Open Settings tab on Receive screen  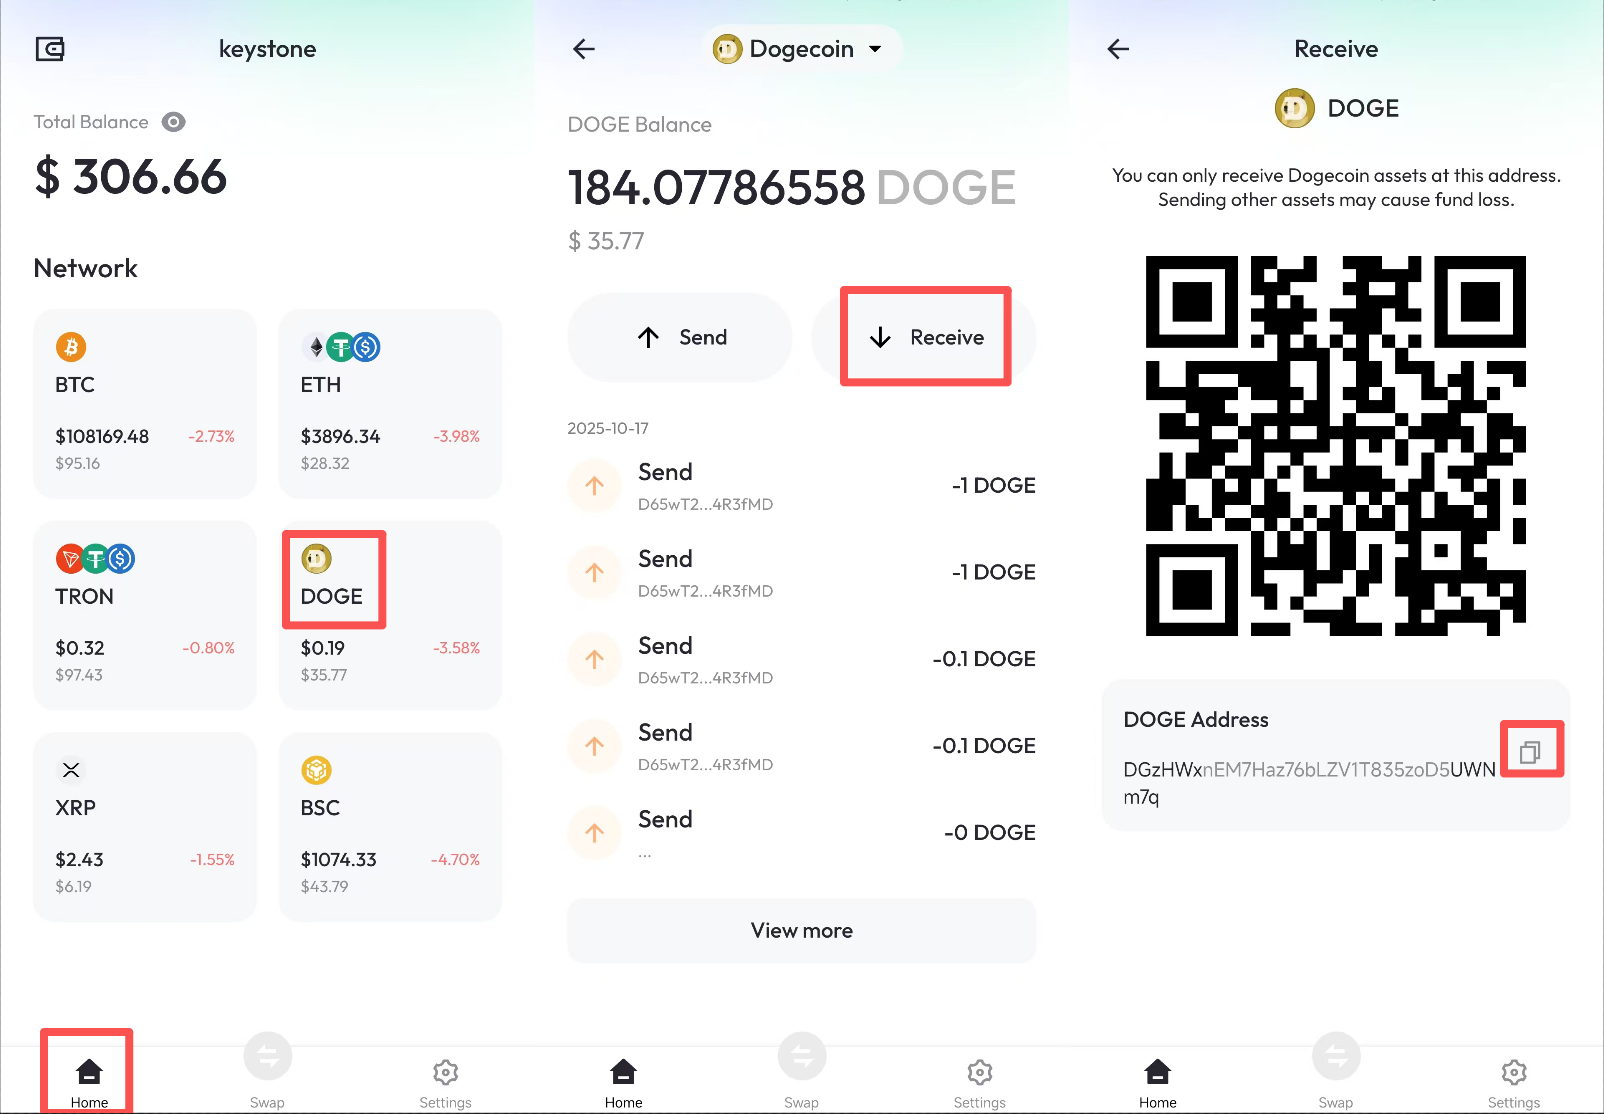pyautogui.click(x=1514, y=1083)
